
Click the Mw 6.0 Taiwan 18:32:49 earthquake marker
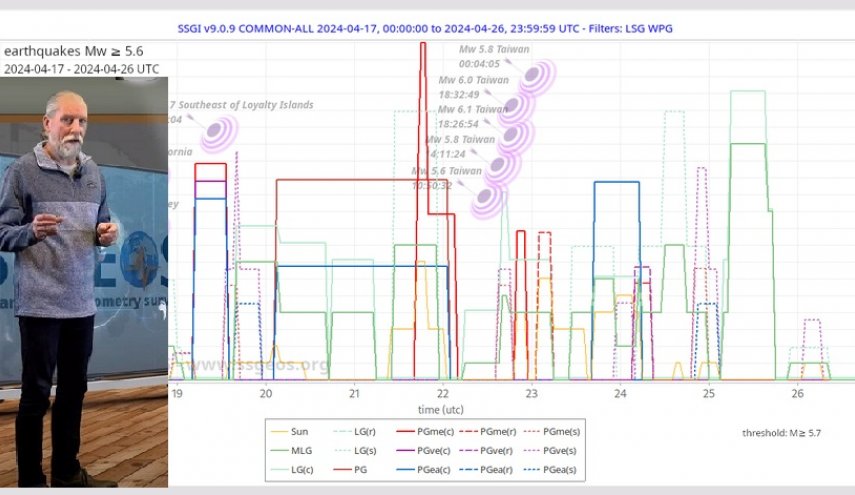click(x=515, y=107)
